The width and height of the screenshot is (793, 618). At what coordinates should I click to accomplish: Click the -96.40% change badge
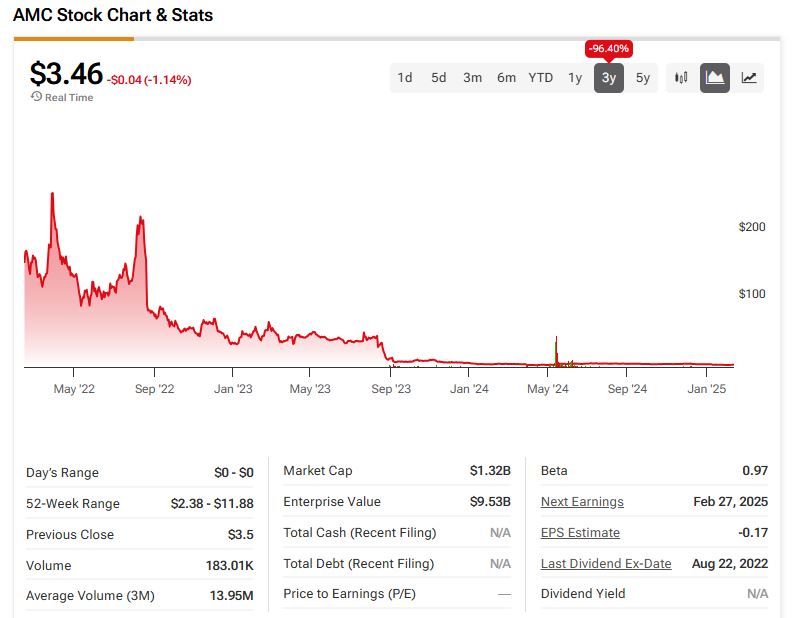609,49
